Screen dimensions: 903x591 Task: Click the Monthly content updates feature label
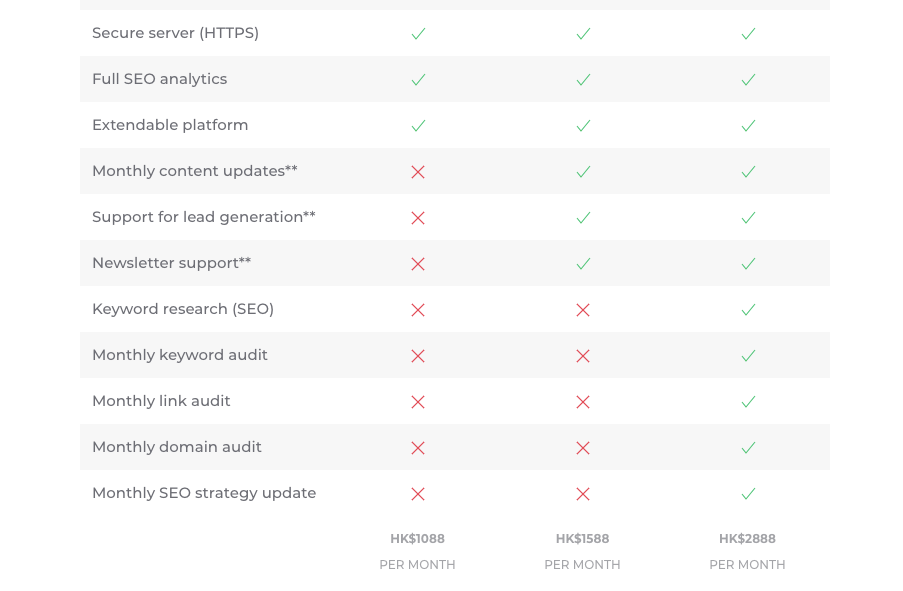pos(194,171)
